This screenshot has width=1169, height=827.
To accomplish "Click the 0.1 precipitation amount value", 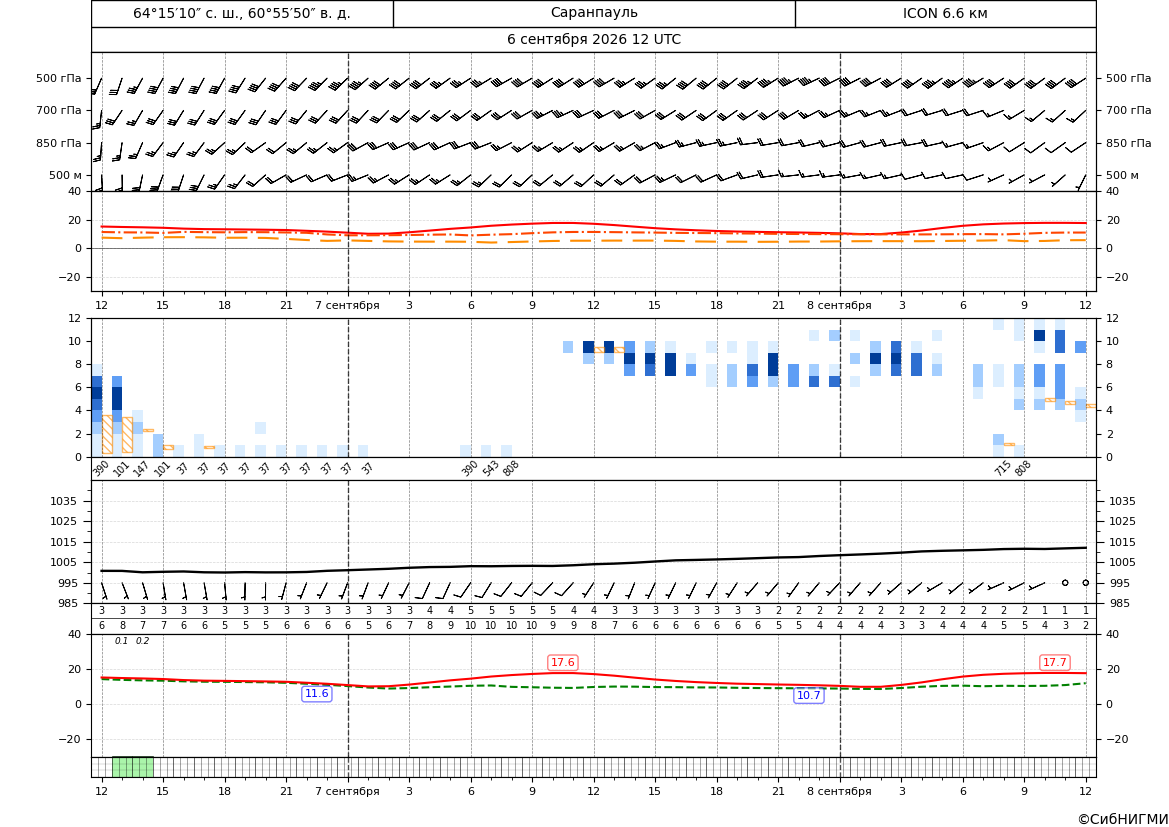I will coord(121,641).
